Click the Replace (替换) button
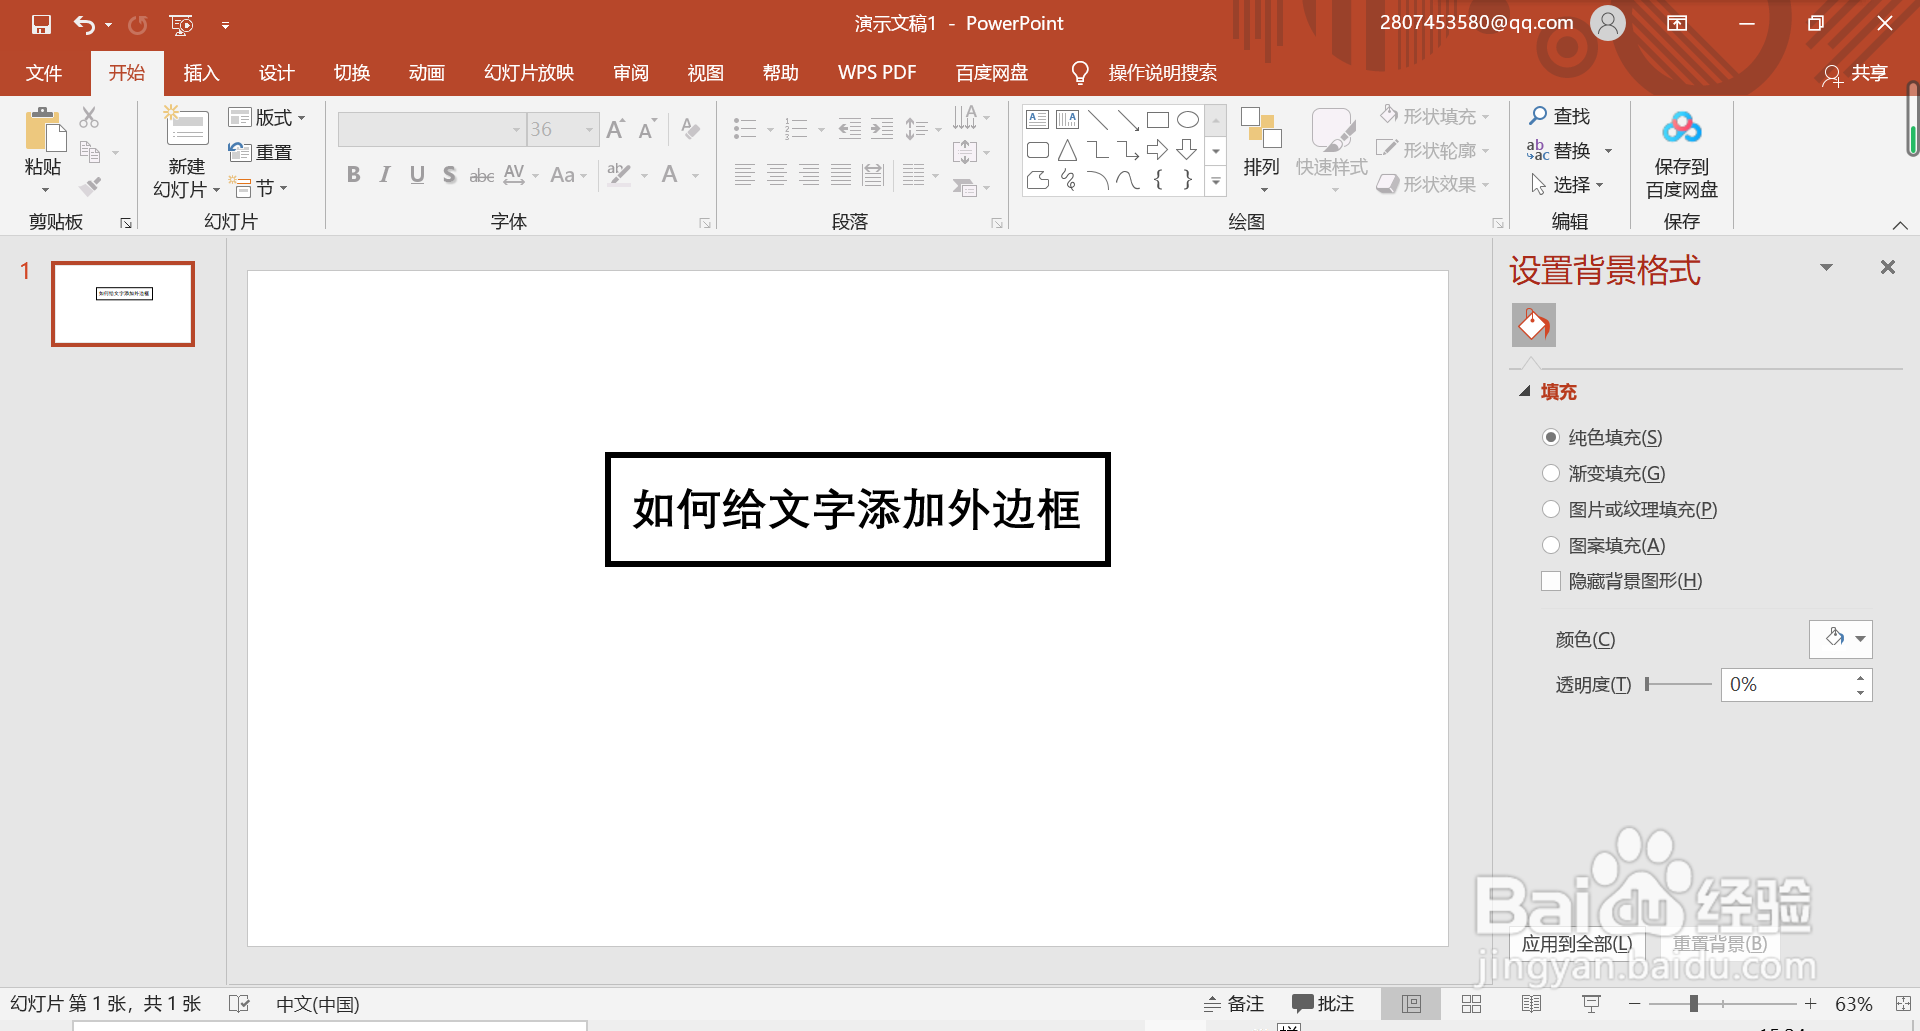The width and height of the screenshot is (1920, 1031). [x=1569, y=150]
